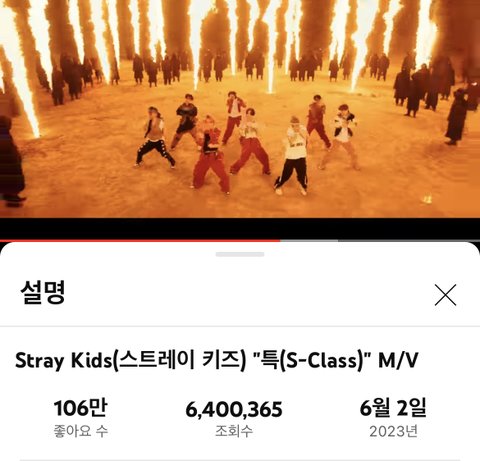The image size is (480, 461).
Task: Tap the hooded figure on the left edge of the video
Action: pyautogui.click(x=11, y=161)
